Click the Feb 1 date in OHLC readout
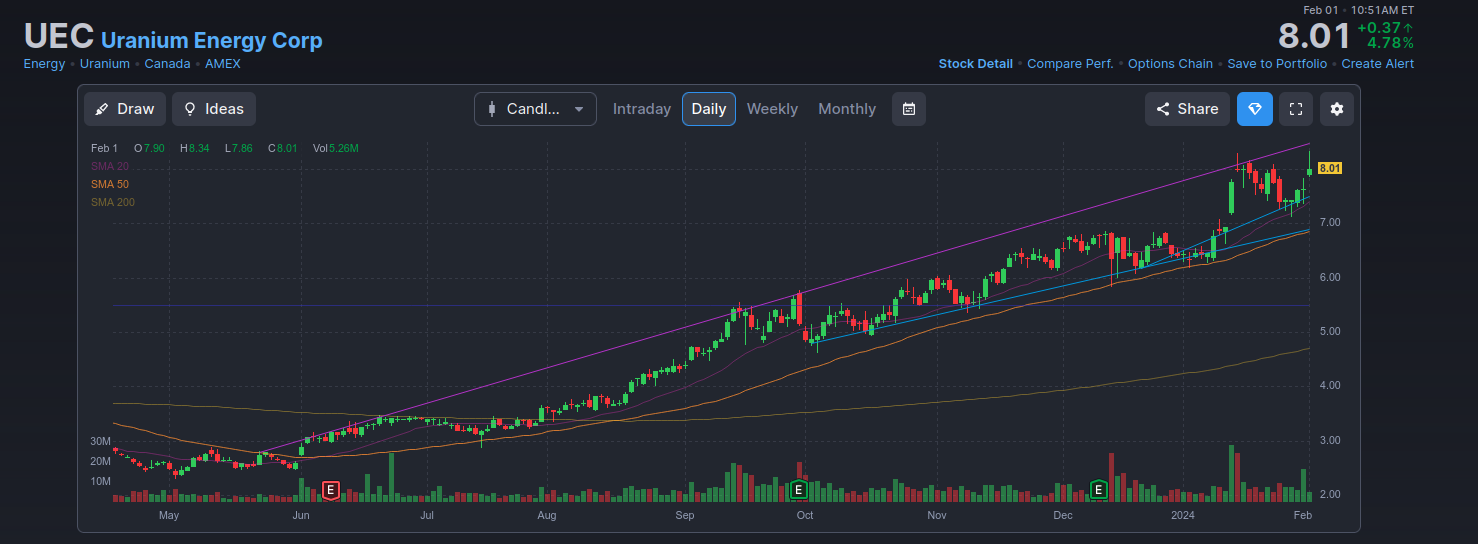 point(104,148)
